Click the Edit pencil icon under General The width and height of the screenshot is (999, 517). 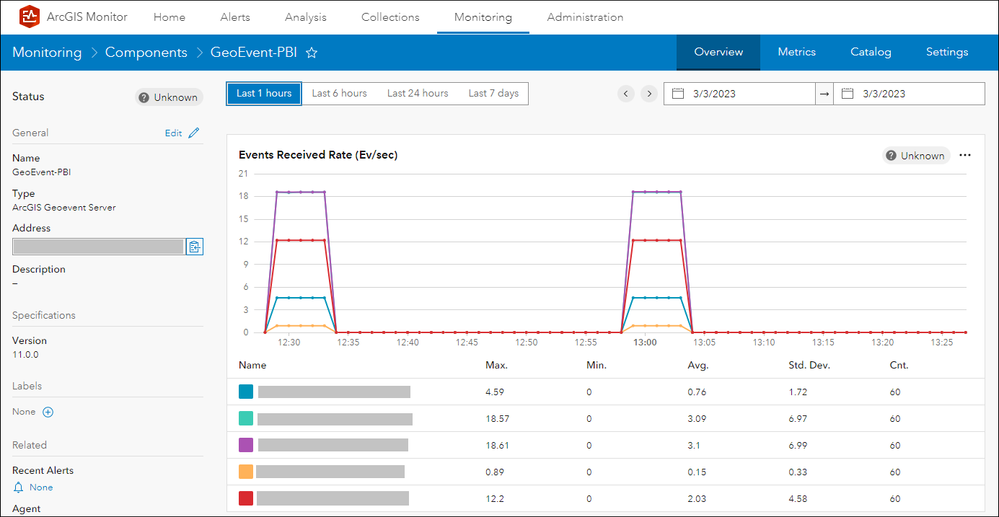(x=194, y=133)
